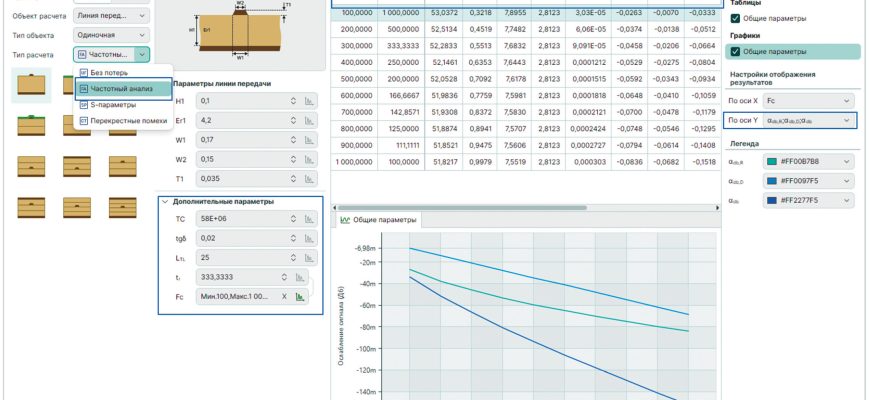
Task: Click the chart icon next to Er1
Action: (x=310, y=120)
